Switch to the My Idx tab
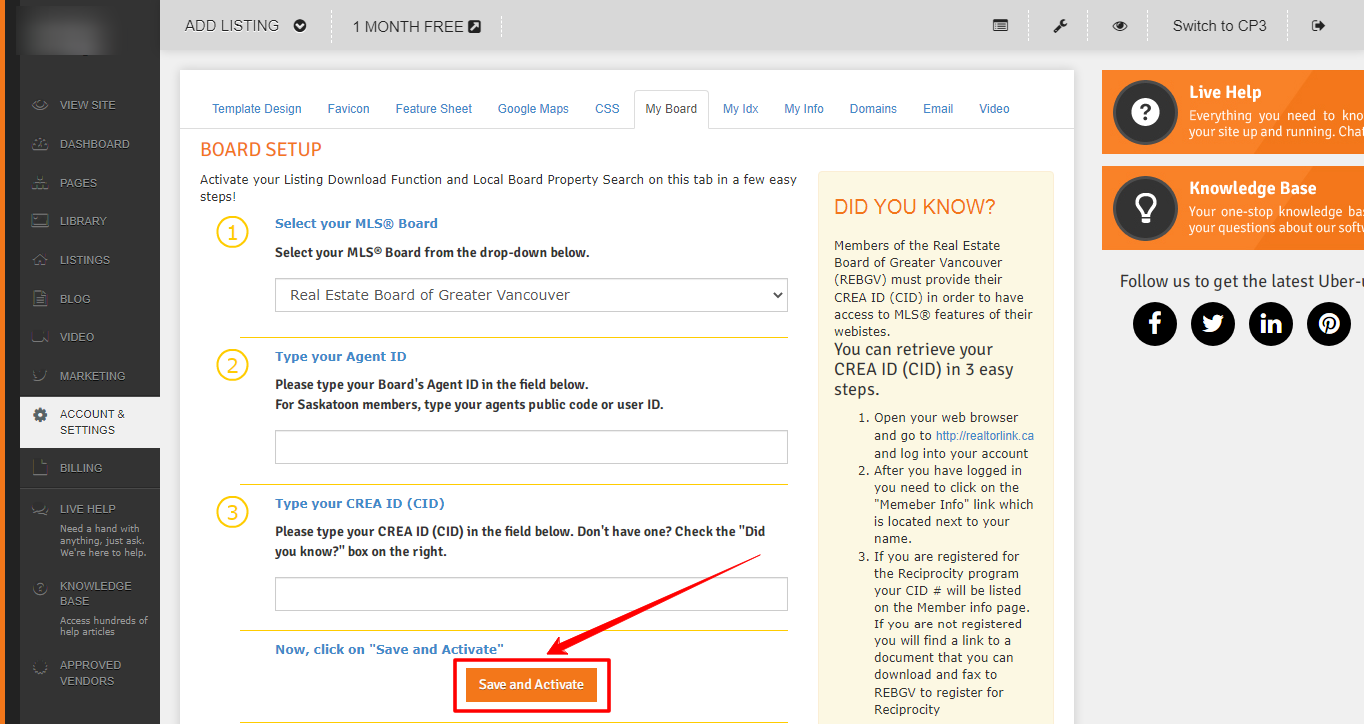The image size is (1364, 724). click(x=741, y=109)
